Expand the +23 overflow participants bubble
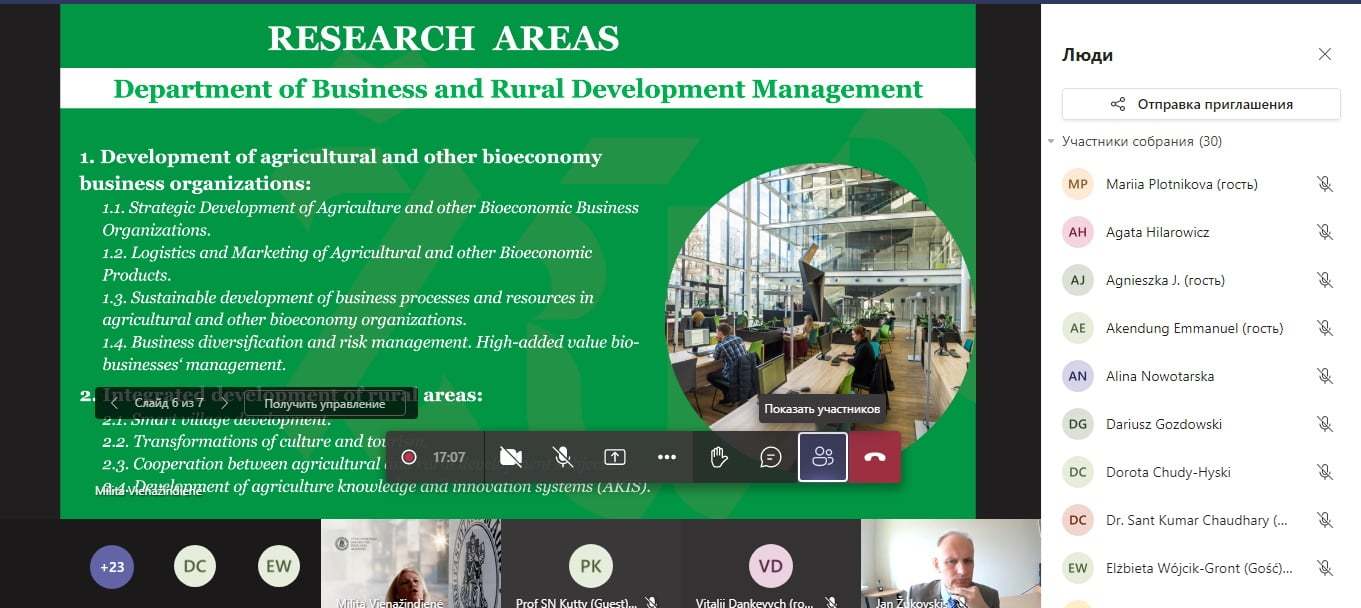Image resolution: width=1361 pixels, height=608 pixels. [x=112, y=567]
